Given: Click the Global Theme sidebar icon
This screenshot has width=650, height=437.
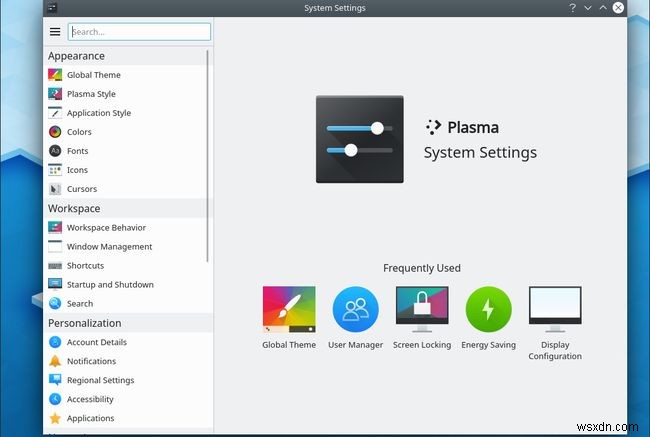Looking at the screenshot, I should [55, 75].
